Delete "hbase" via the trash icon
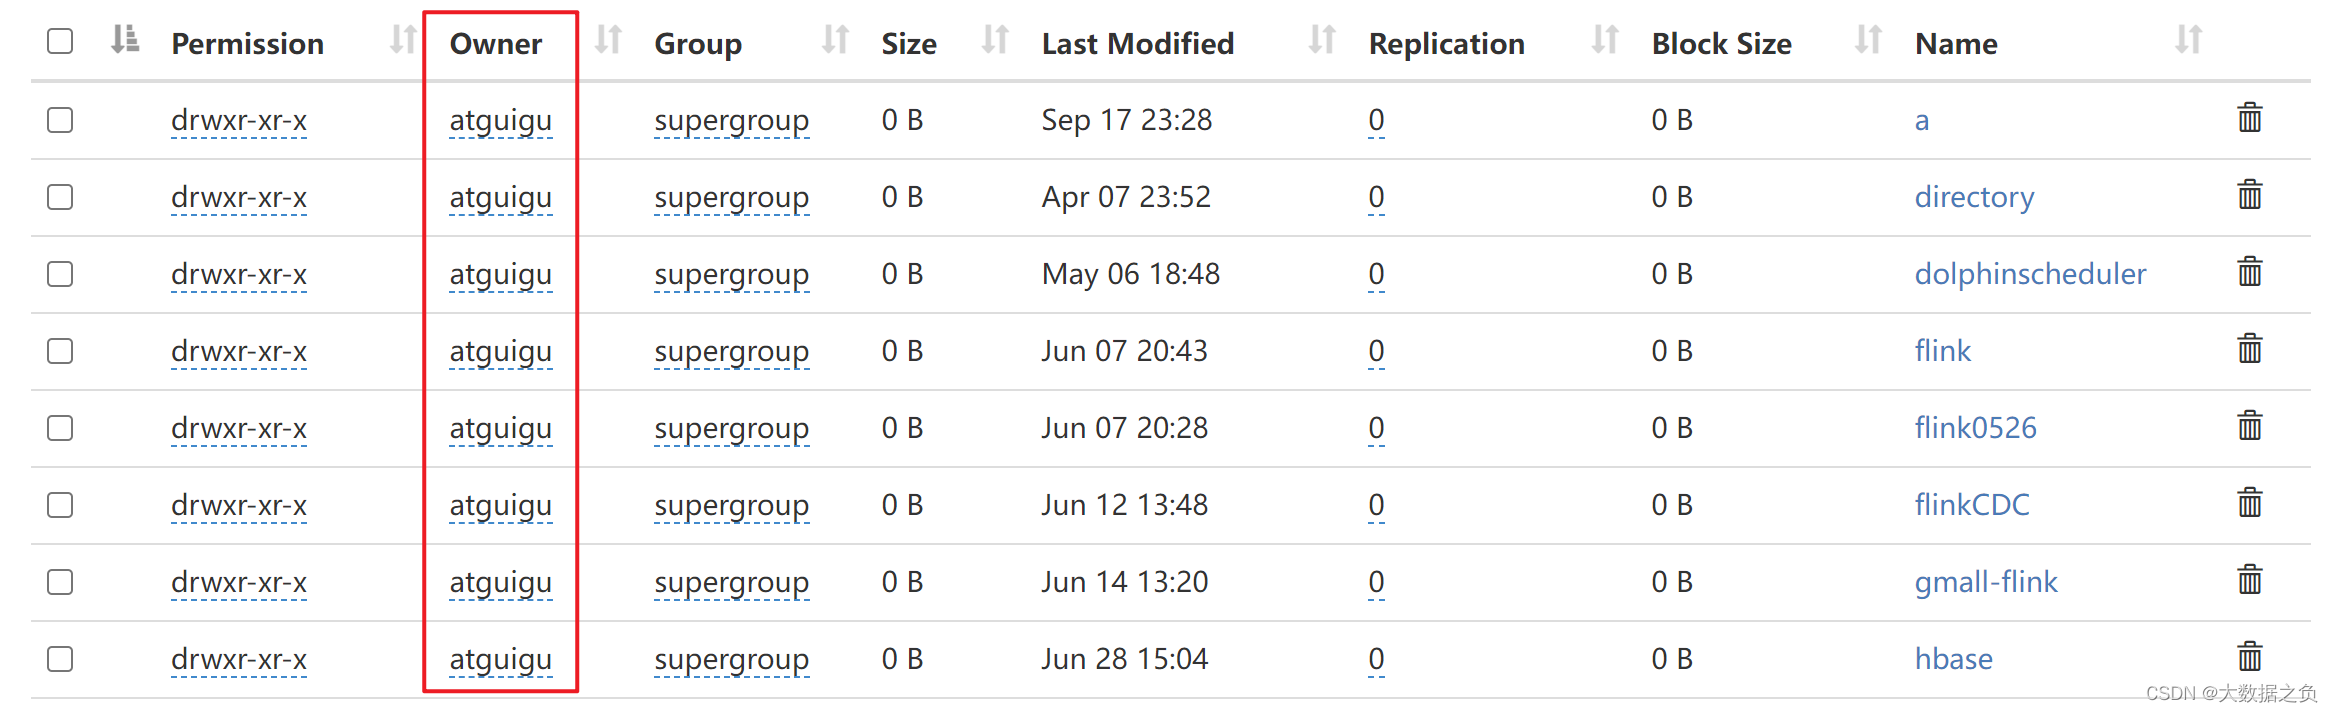Screen dimensions: 2333x712 tap(2248, 656)
